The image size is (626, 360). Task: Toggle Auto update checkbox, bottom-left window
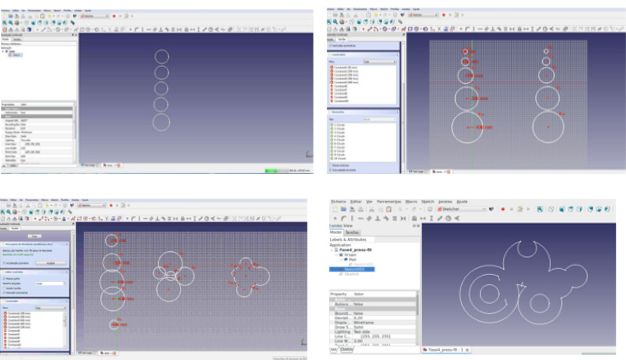pos(4,263)
